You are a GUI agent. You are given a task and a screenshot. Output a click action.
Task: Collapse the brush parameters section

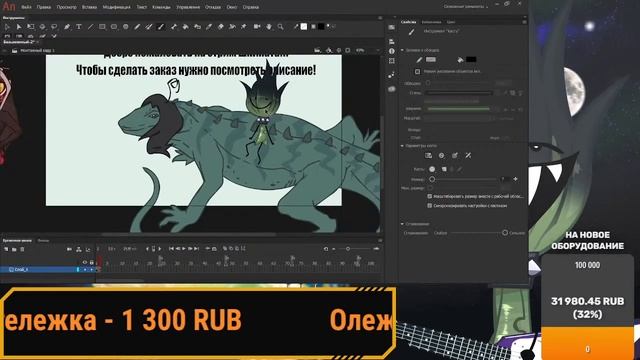[x=402, y=146]
